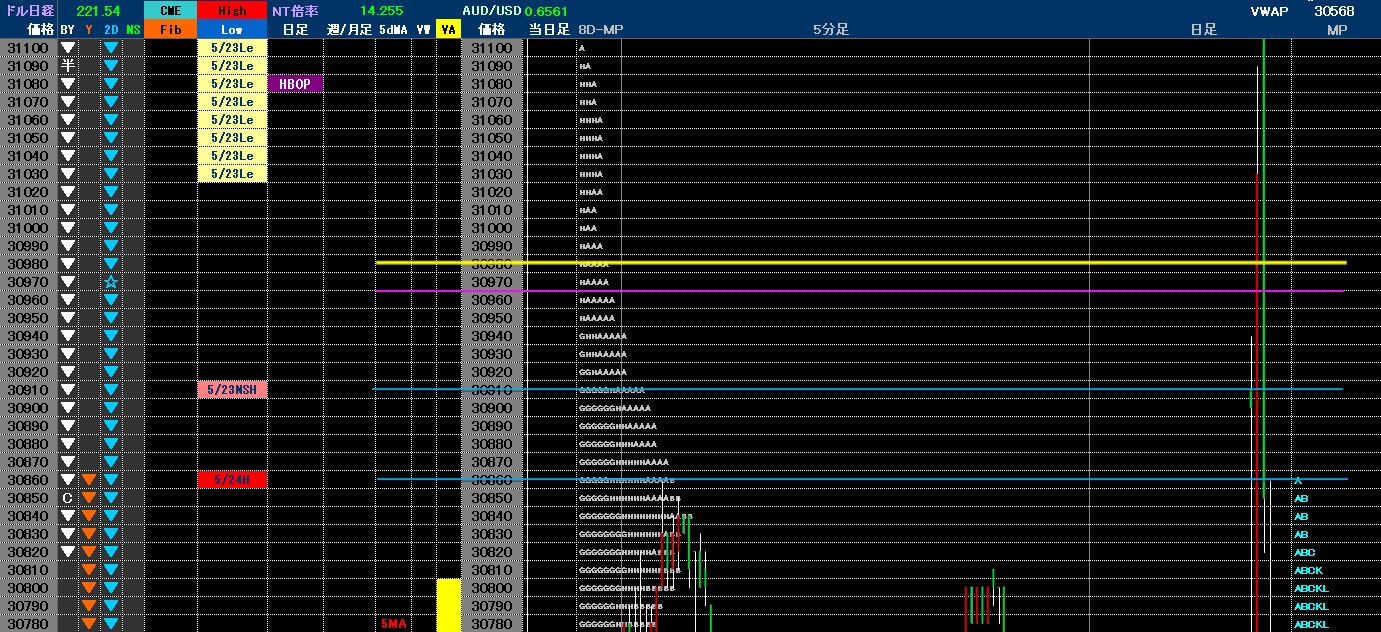Click the 5/23Le cell in row 31030
Image resolution: width=1381 pixels, height=632 pixels.
(x=232, y=174)
